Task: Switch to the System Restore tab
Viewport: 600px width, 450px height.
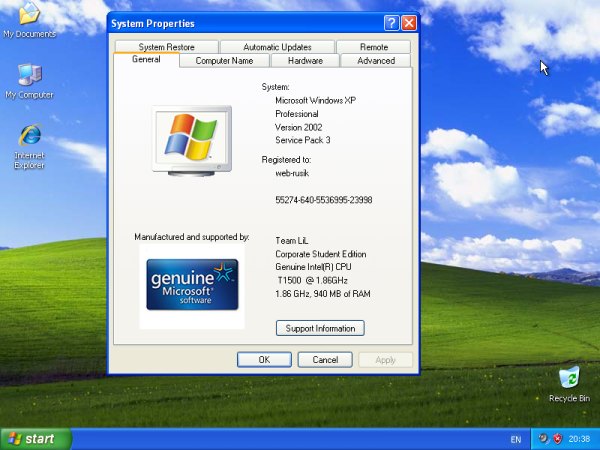Action: (166, 47)
